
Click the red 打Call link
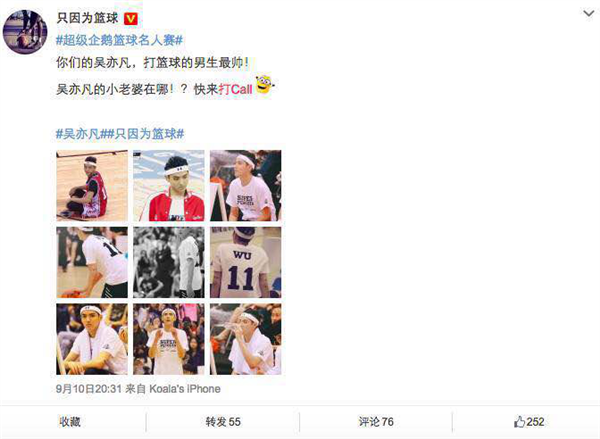pyautogui.click(x=235, y=89)
